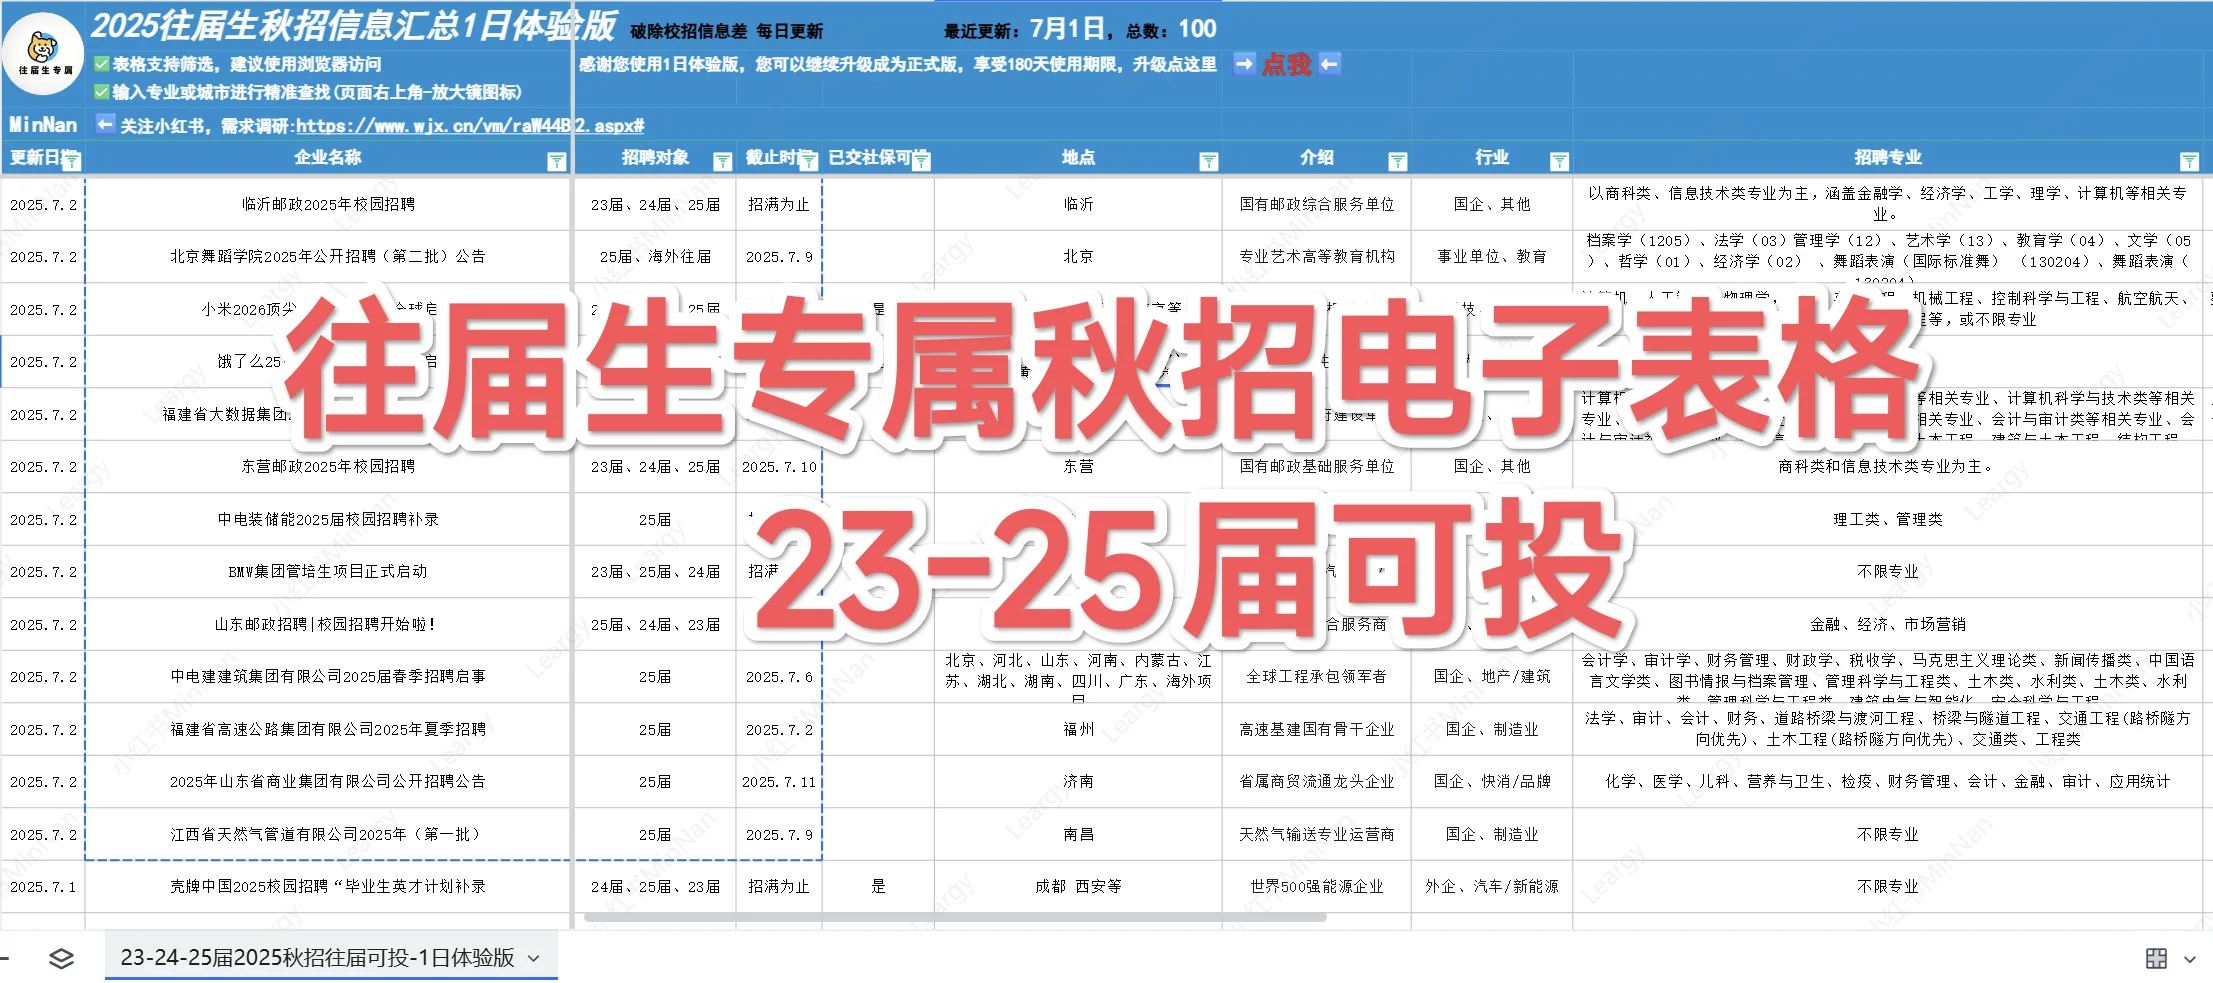Open the filter on the 介绍 column
Screen dimensions: 2213x983
pyautogui.click(x=1397, y=159)
